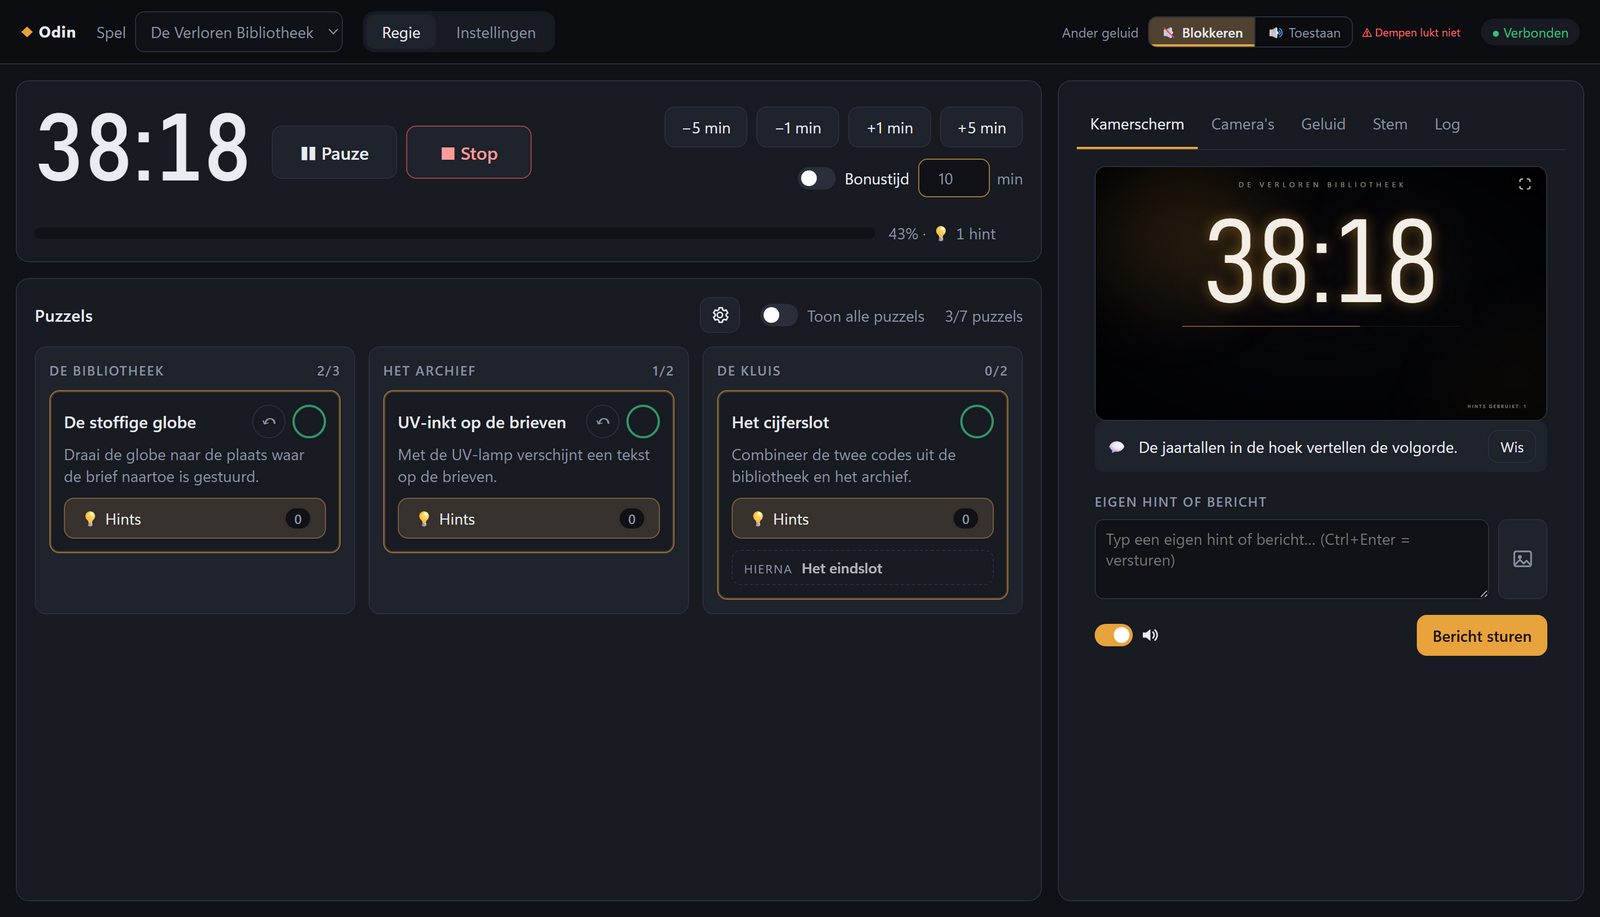Open the Spel dropdown De Verloren Bibliotheek
Image resolution: width=1600 pixels, height=917 pixels.
click(x=239, y=32)
